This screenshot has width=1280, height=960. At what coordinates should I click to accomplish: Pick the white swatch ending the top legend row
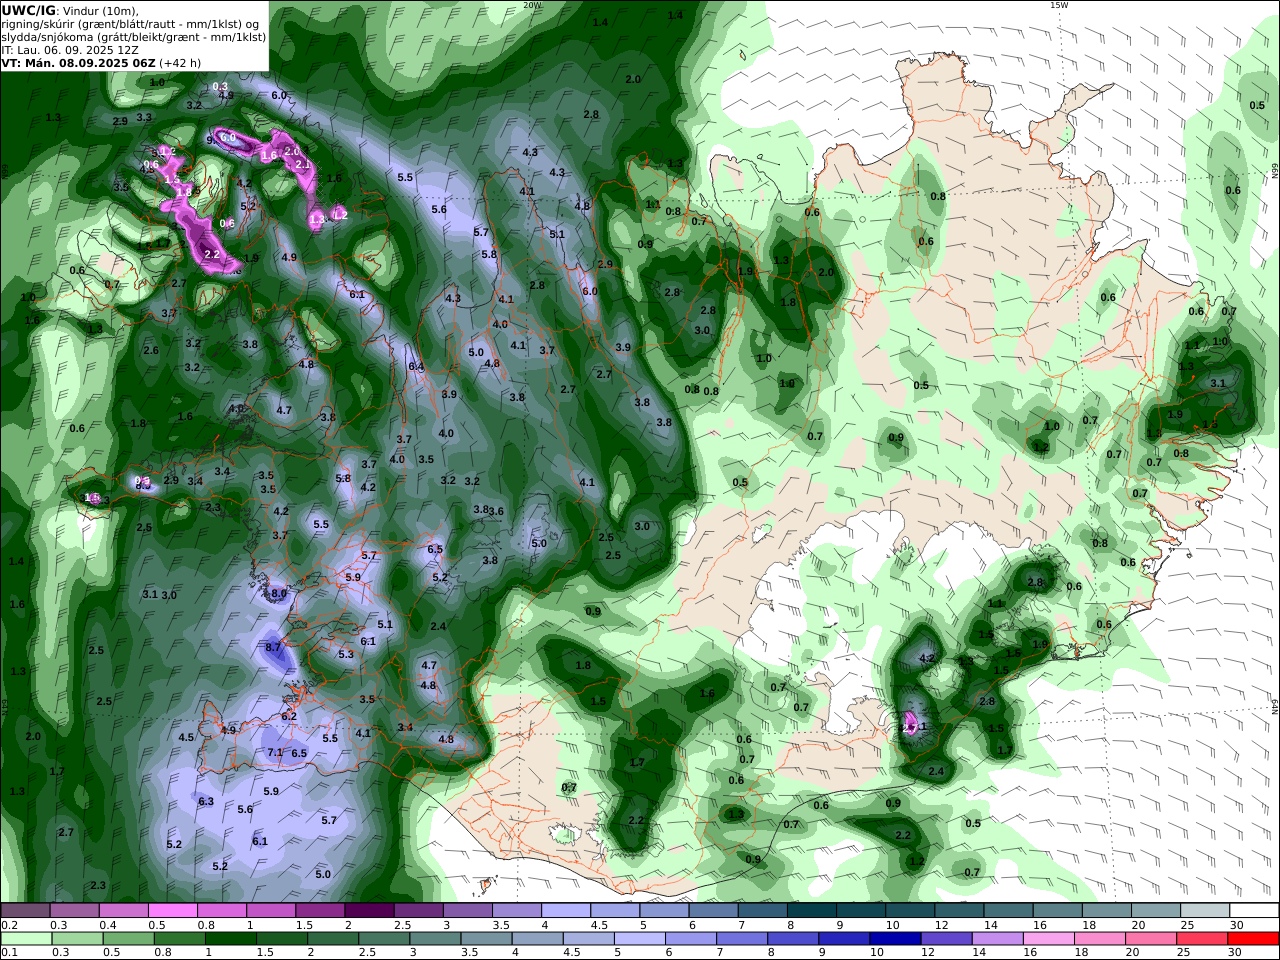[1253, 910]
